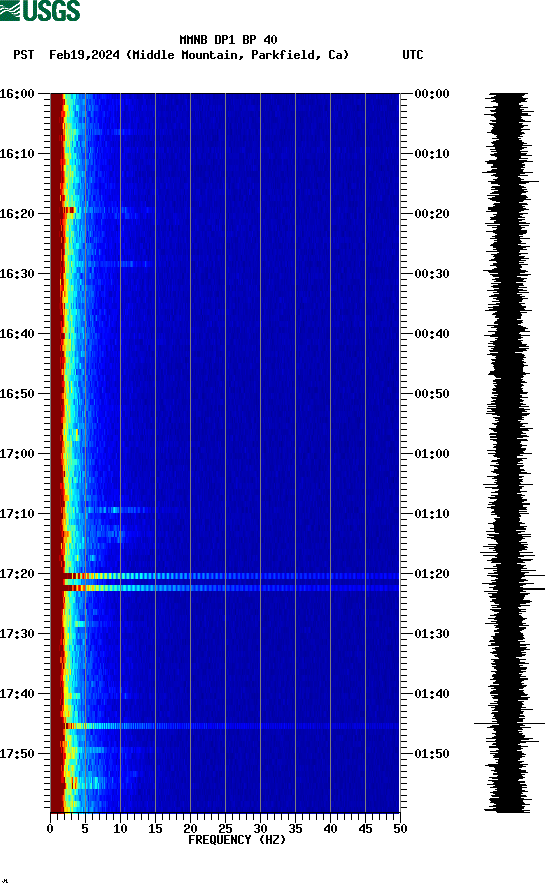552x892 pixels.
Task: Click the date text 'Feb19,2024'
Action: click(x=84, y=55)
